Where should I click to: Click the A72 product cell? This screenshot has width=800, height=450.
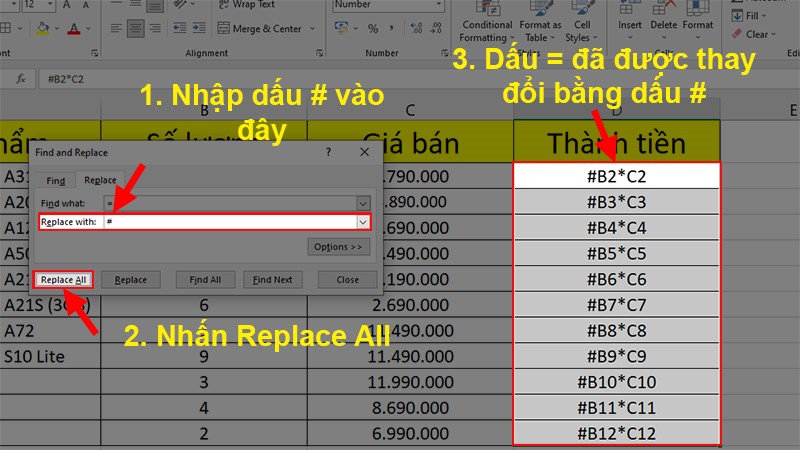[x=50, y=331]
